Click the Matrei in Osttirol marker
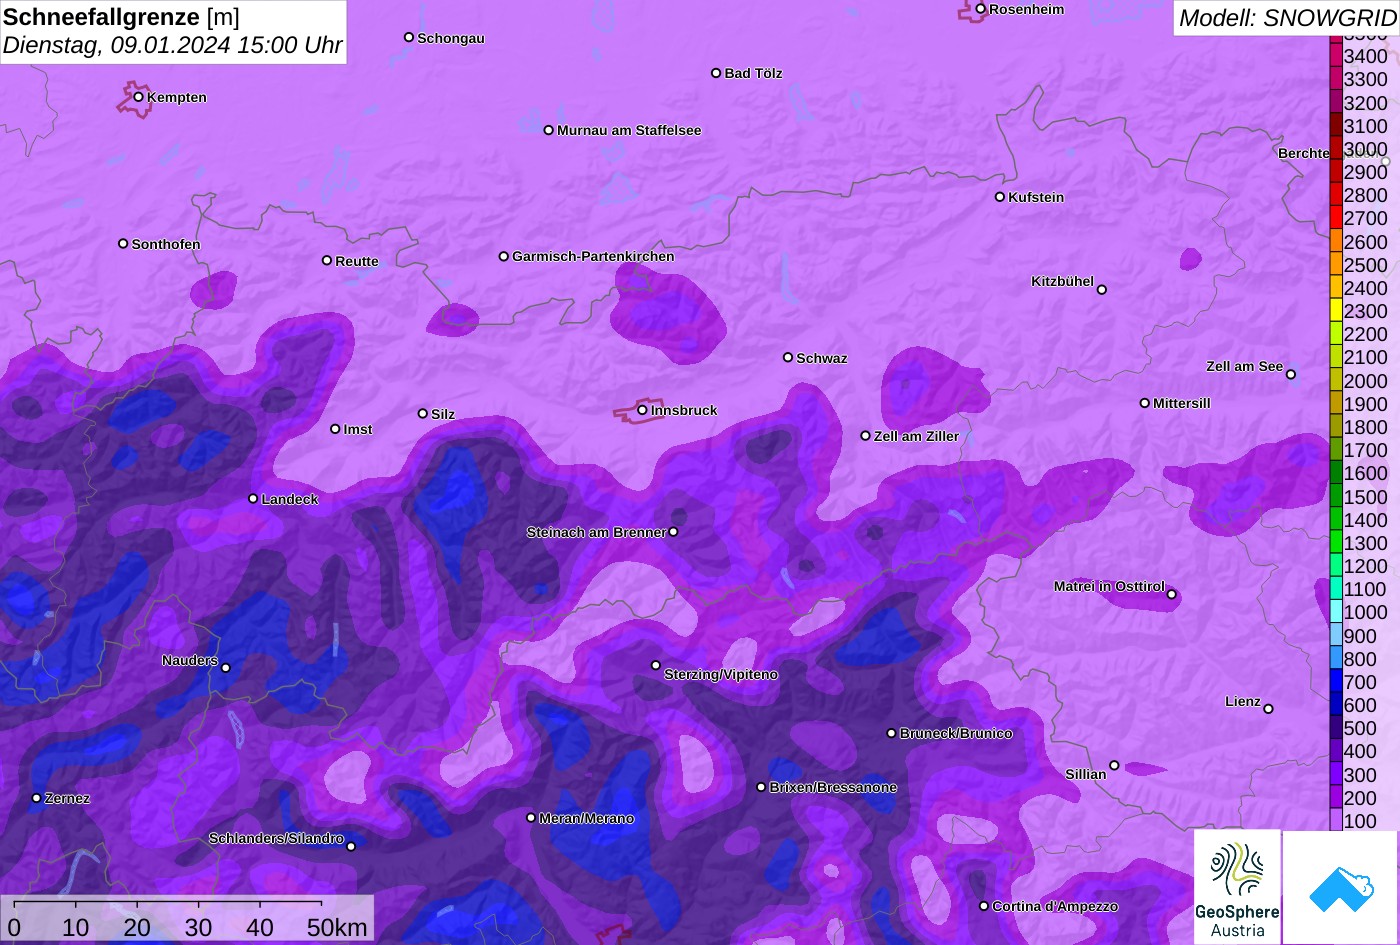Viewport: 1400px width, 945px height. click(1172, 594)
